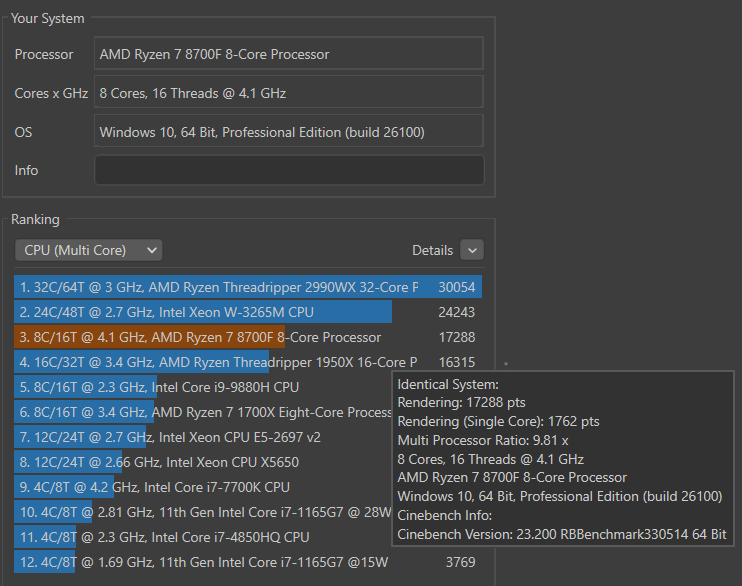742x586 pixels.
Task: Click tooltip line Cinebench Version: 23.200
Action: 562,534
